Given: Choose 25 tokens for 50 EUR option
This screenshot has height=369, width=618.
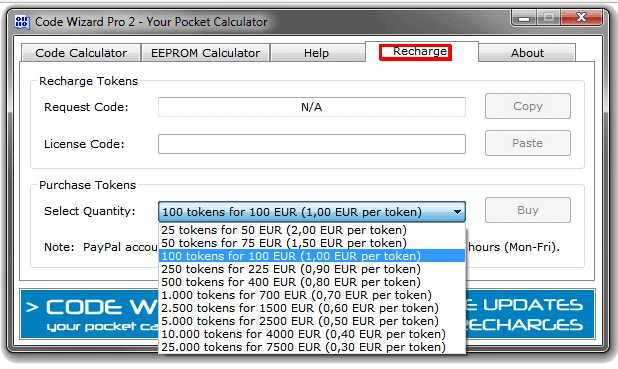Looking at the screenshot, I should (x=312, y=230).
